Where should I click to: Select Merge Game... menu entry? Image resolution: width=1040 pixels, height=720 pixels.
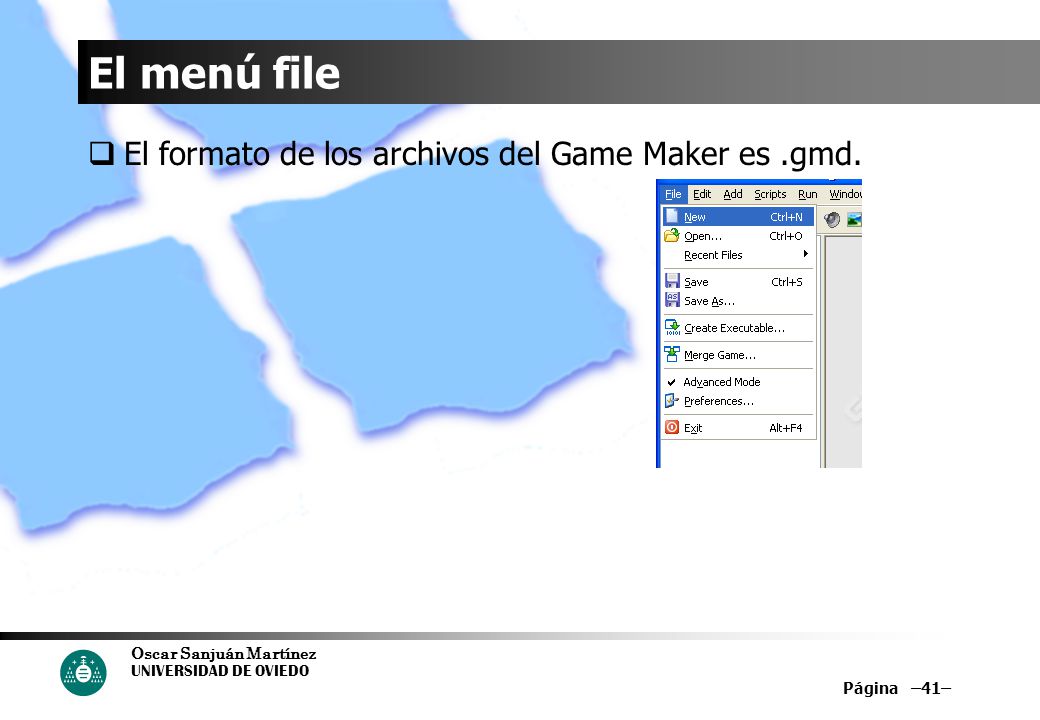tap(738, 355)
